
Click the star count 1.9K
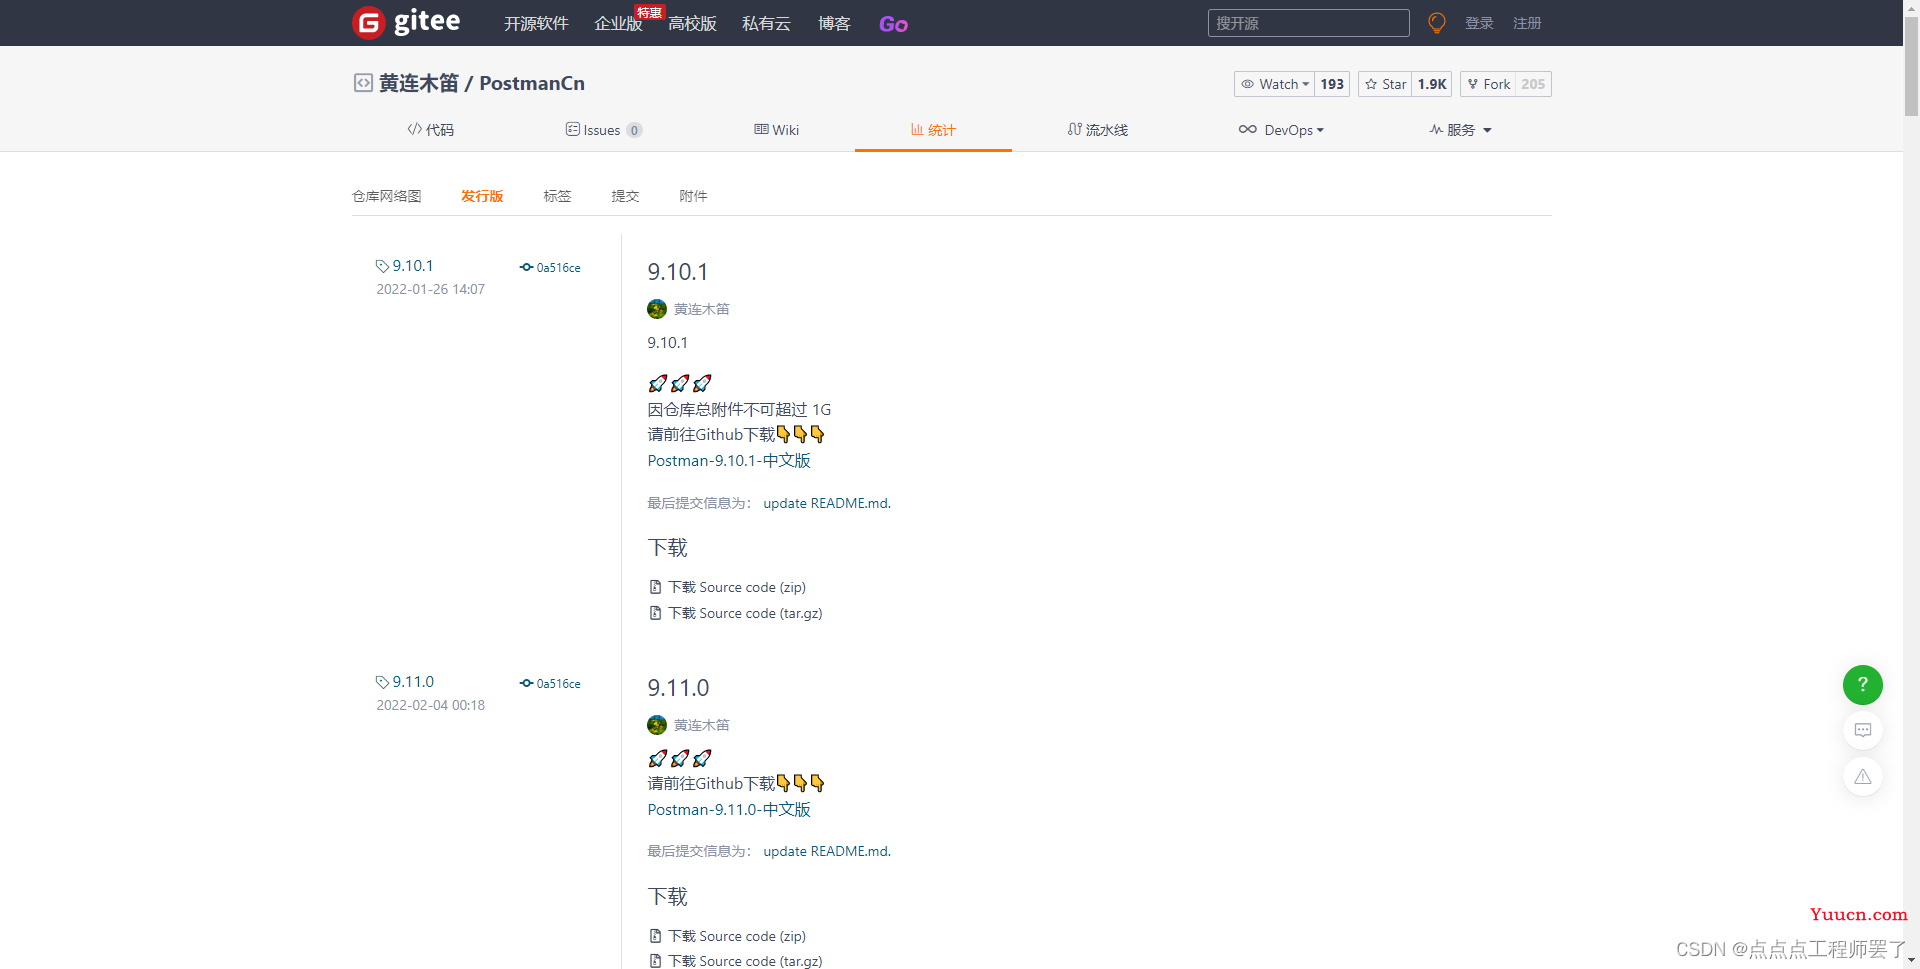(1432, 84)
